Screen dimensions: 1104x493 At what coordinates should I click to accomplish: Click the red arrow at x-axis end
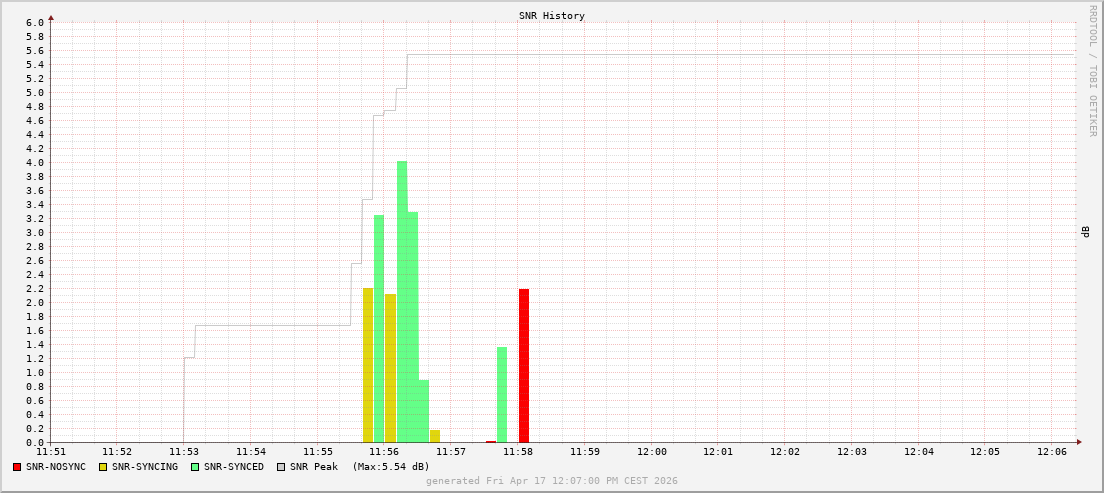tap(1079, 442)
